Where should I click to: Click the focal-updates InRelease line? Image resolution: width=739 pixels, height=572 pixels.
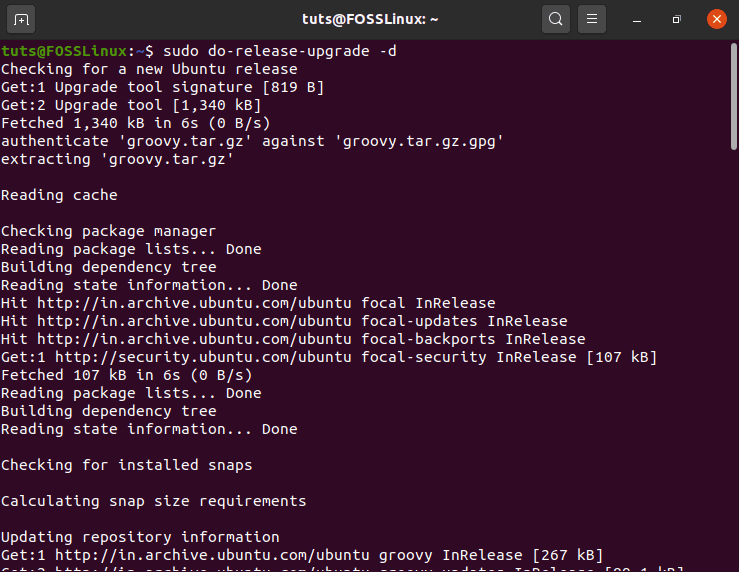[284, 321]
